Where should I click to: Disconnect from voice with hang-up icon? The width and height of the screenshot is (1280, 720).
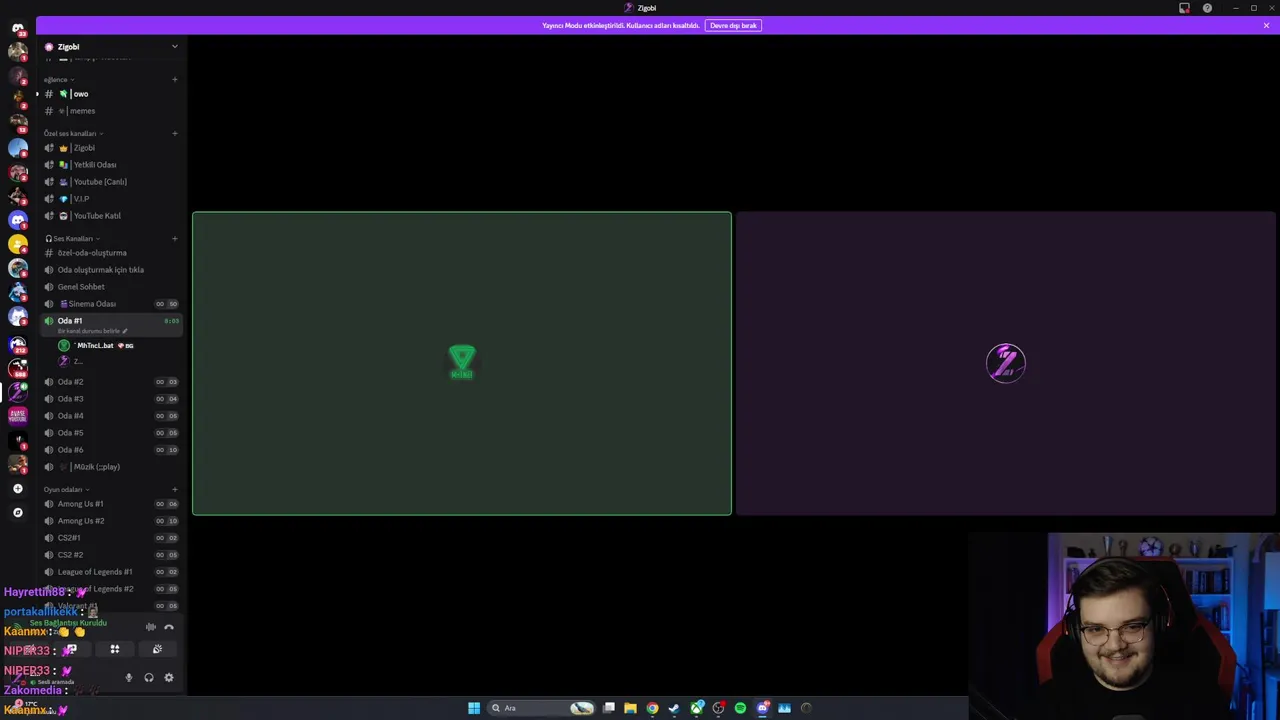click(169, 627)
